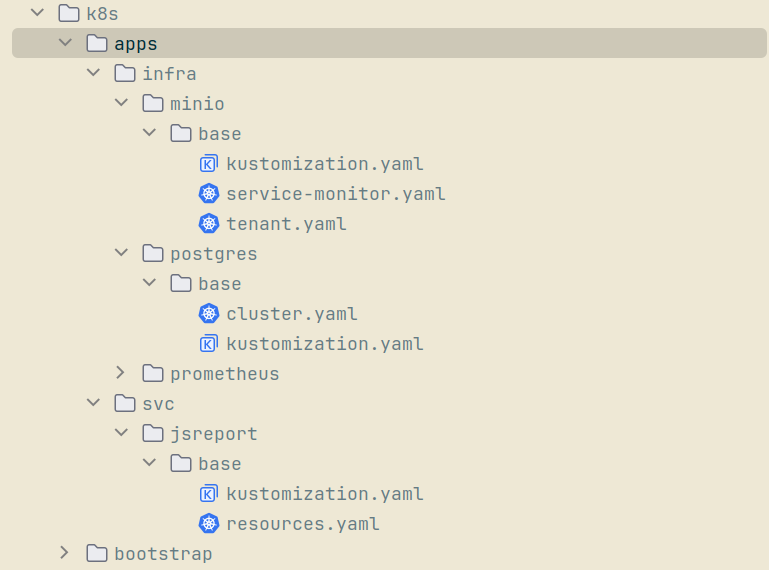Select the service-monitor.yaml file
Screen dimensions: 769x570
click(335, 194)
